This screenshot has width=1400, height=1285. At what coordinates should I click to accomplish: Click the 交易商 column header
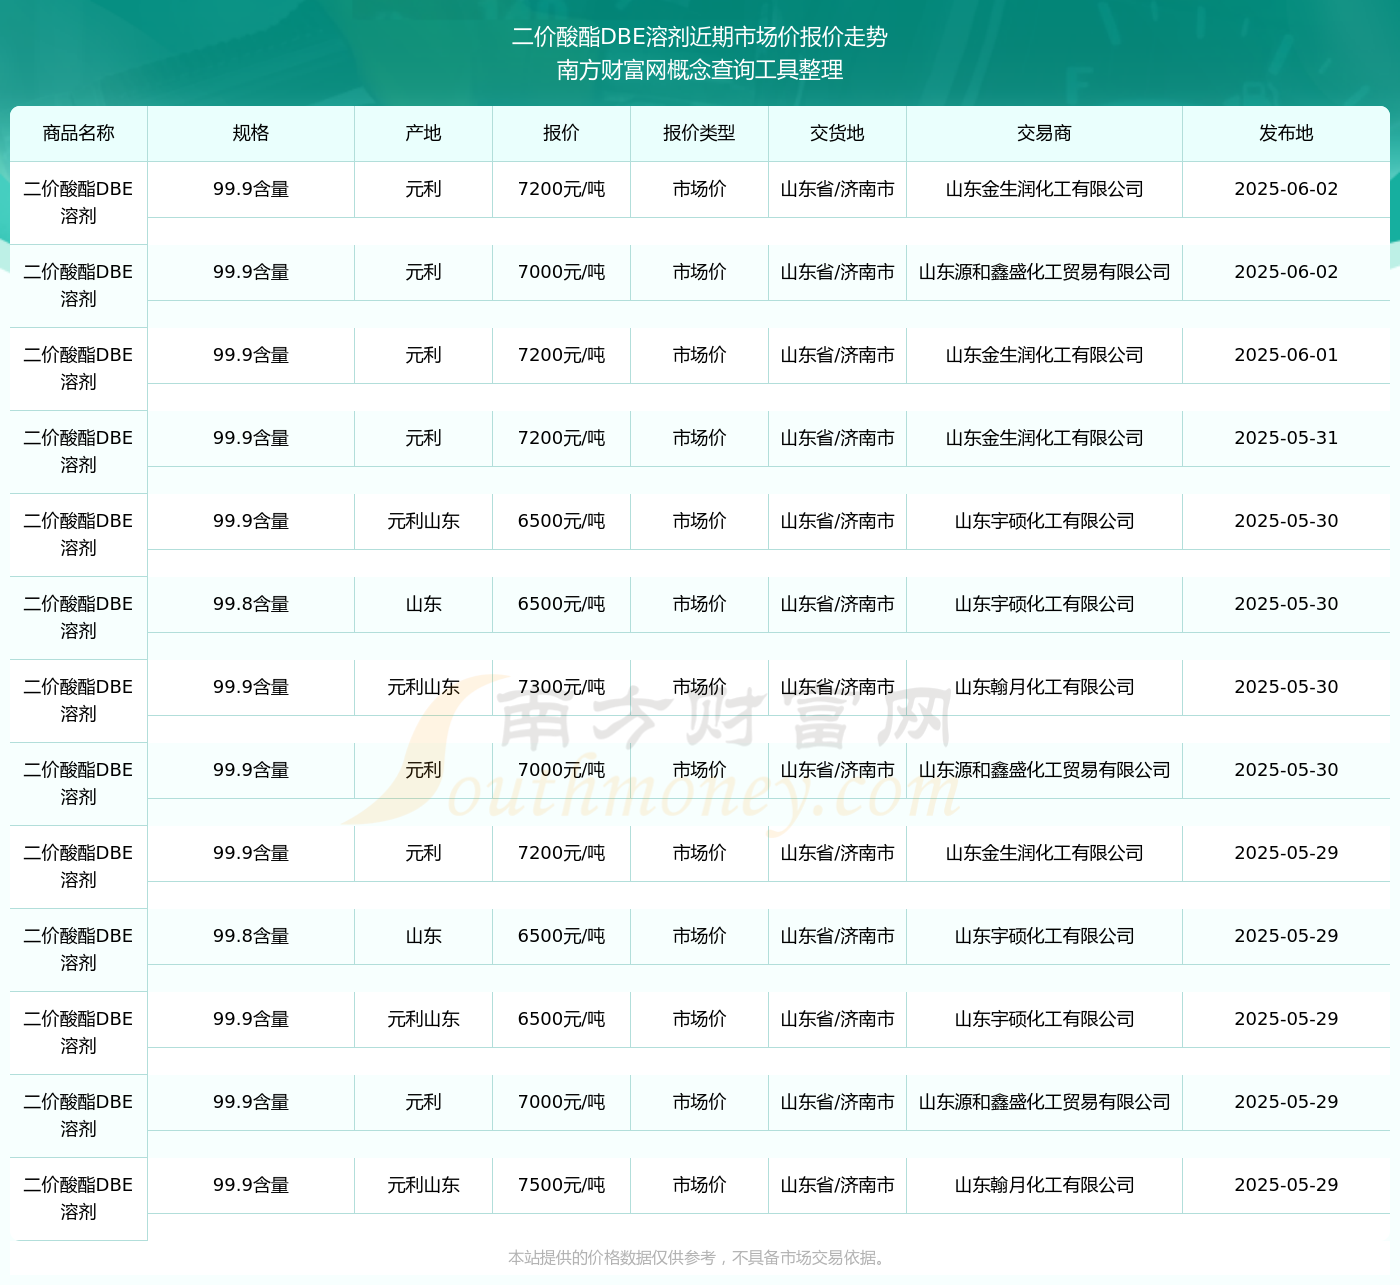click(1044, 133)
